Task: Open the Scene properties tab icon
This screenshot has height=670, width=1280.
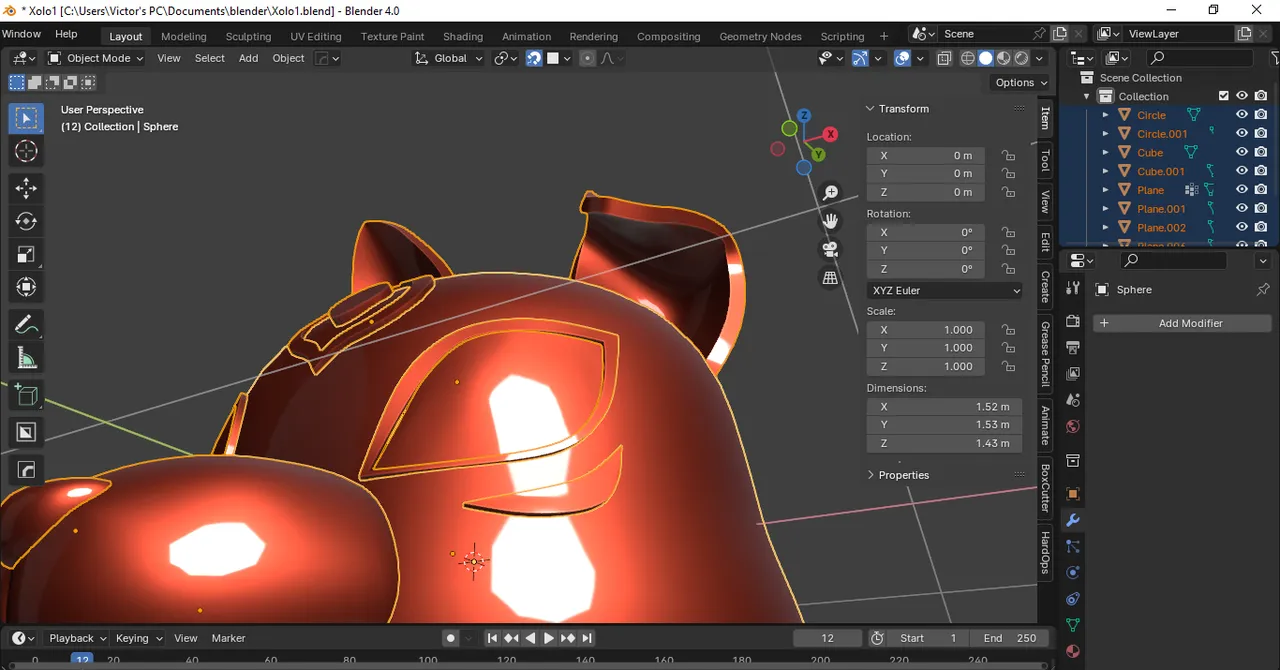Action: 1073,400
